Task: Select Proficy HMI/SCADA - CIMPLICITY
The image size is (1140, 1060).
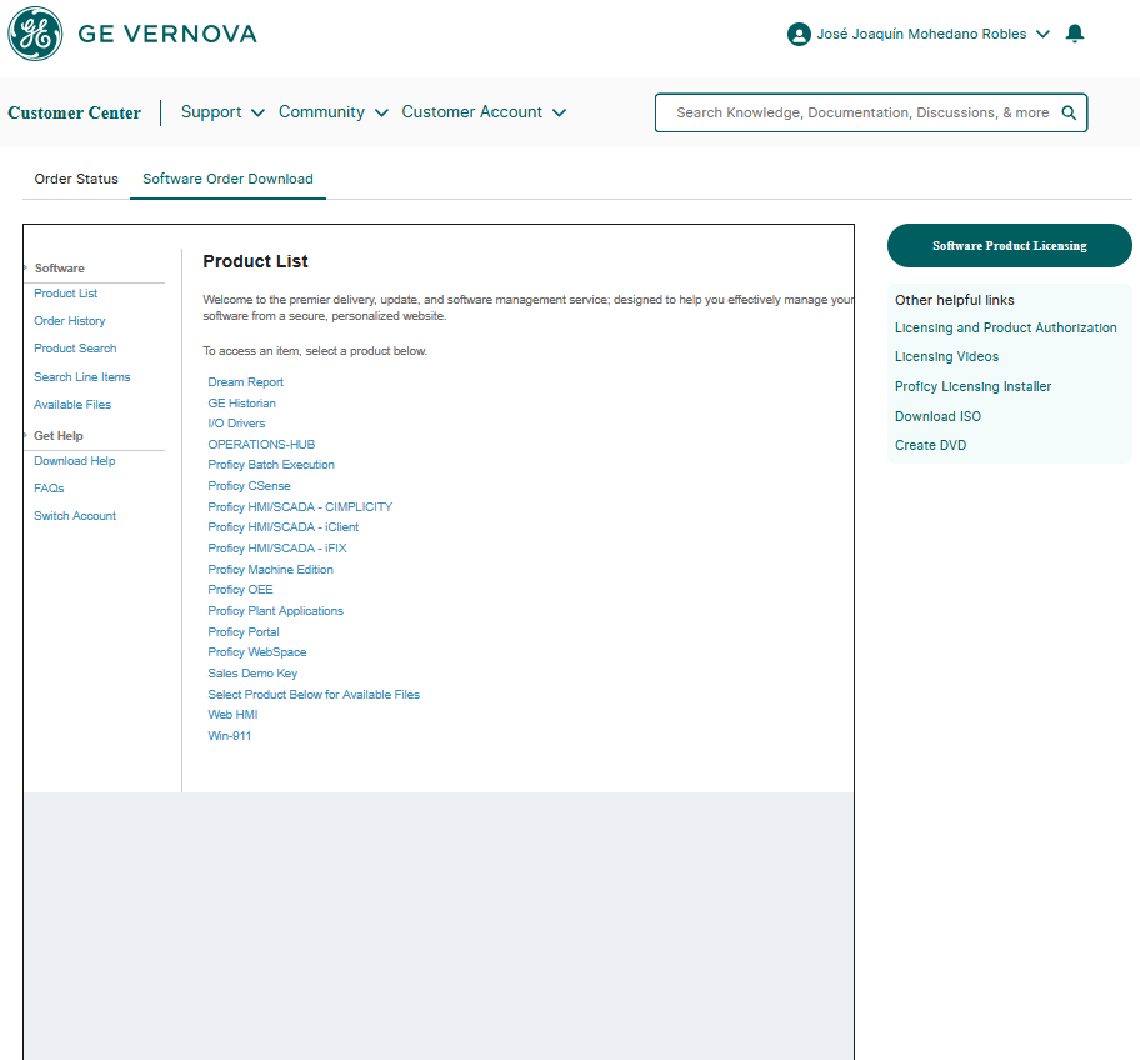Action: 300,507
